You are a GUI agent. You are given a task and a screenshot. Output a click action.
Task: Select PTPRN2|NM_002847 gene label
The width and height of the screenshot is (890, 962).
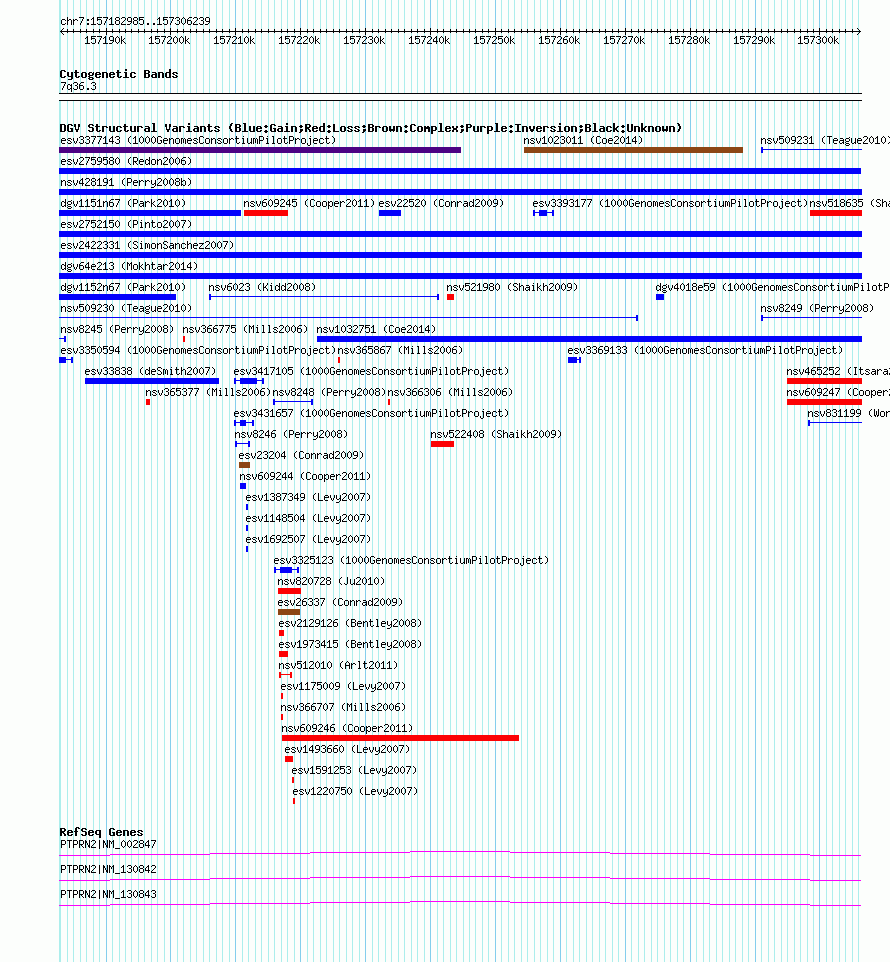tap(108, 845)
